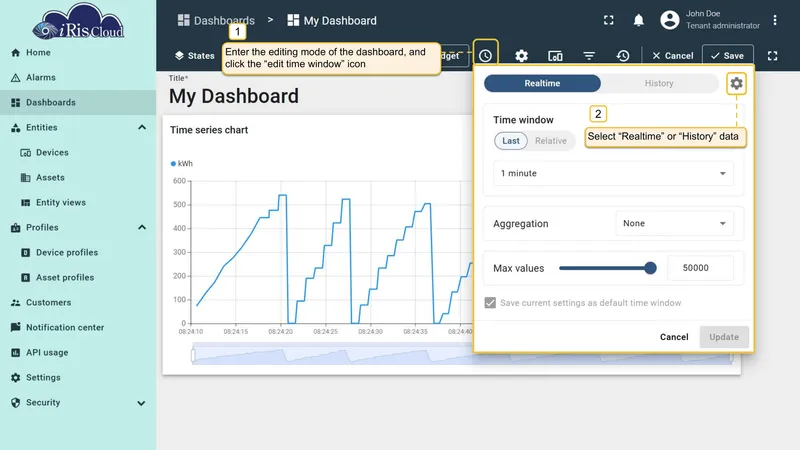
Task: Click the Assets sidebar icon
Action: (26, 178)
